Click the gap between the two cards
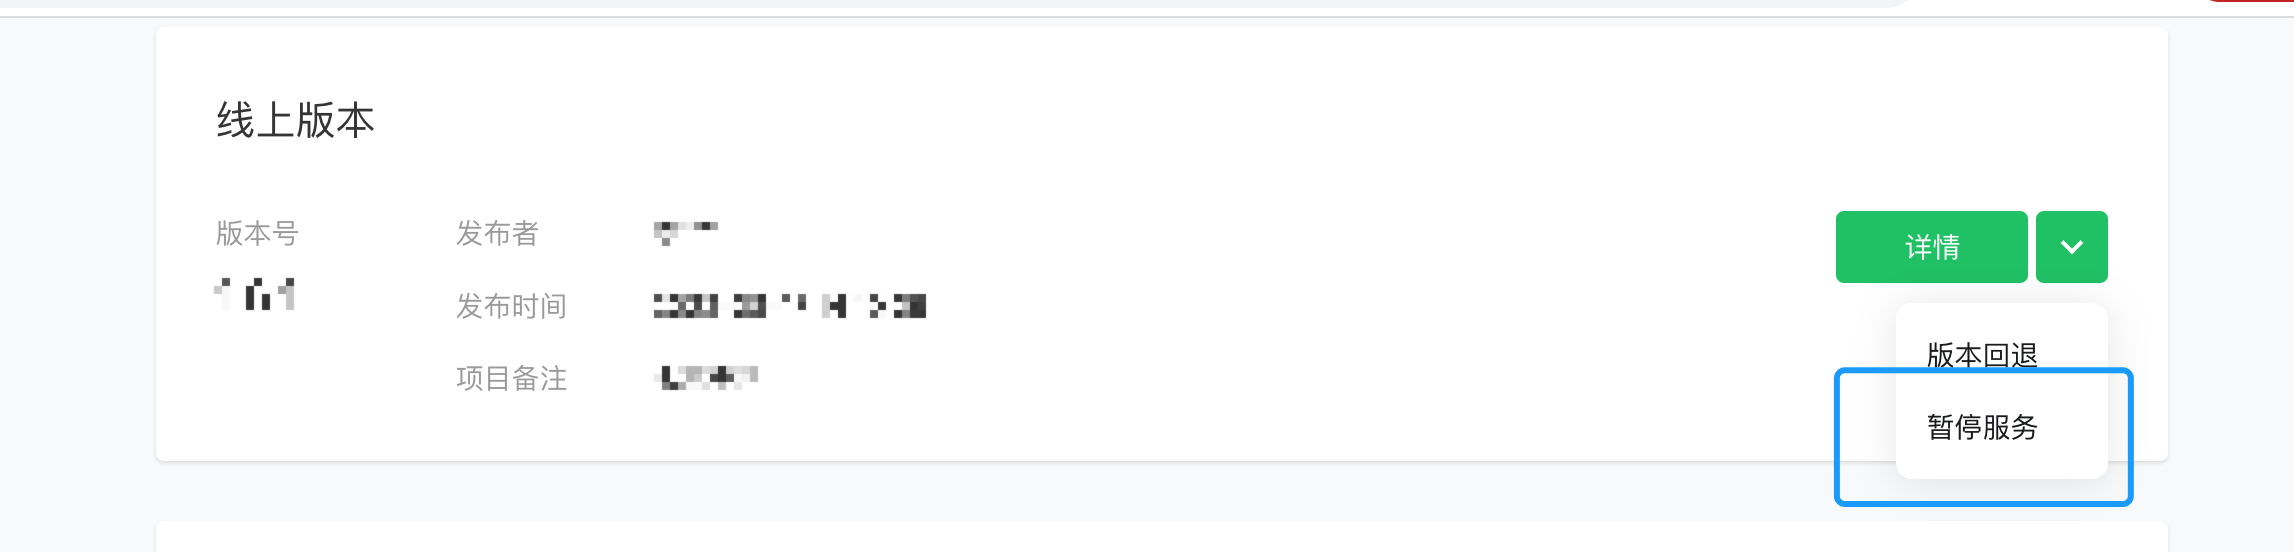This screenshot has width=2294, height=552. pos(1000,491)
